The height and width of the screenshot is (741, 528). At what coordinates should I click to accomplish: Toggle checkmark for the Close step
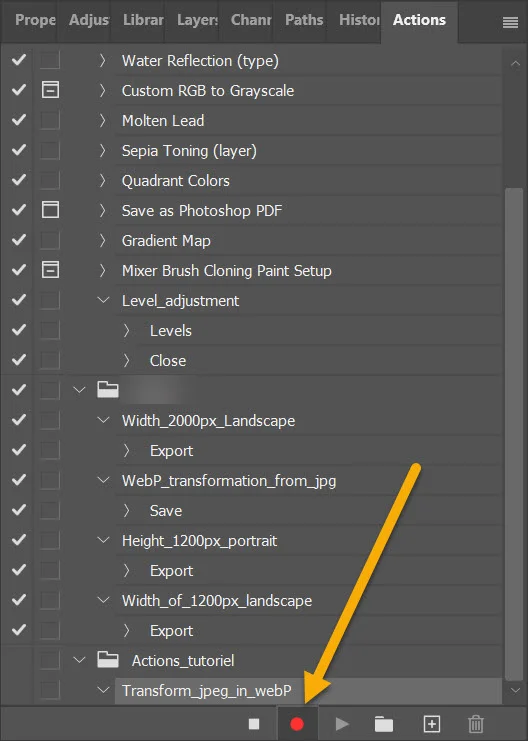click(x=19, y=360)
